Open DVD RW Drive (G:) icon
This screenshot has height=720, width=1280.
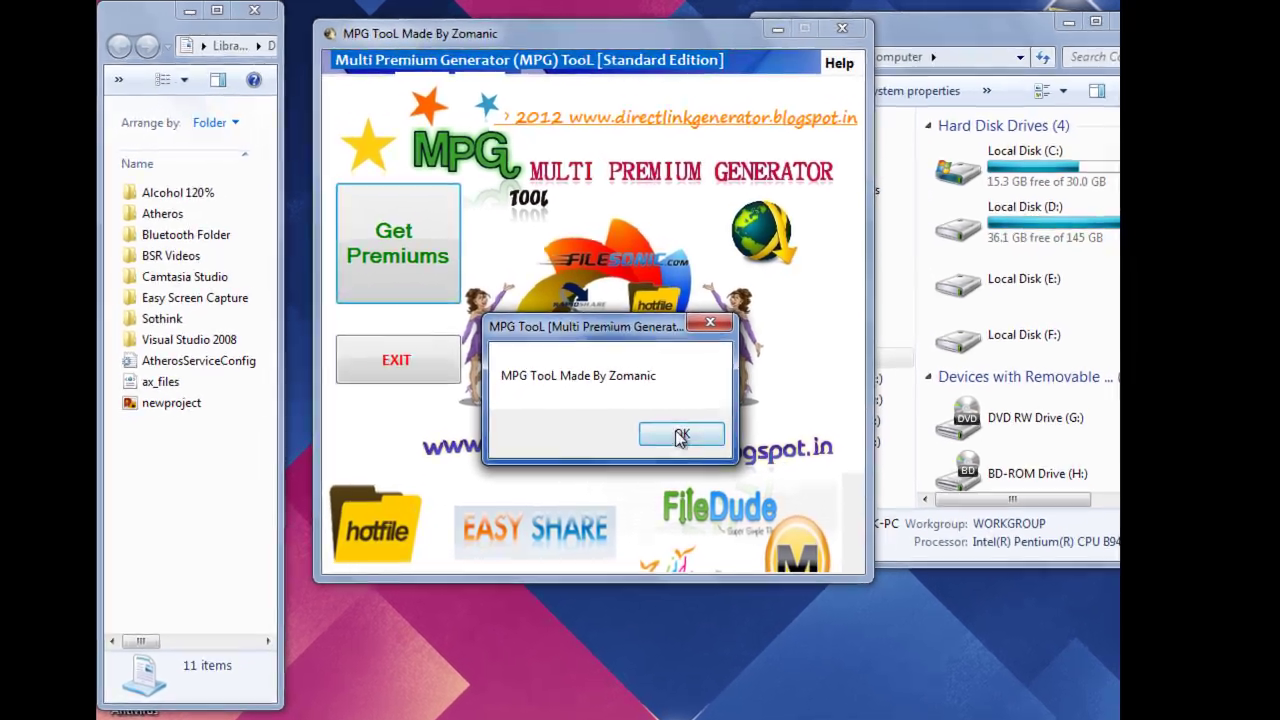[x=963, y=418]
